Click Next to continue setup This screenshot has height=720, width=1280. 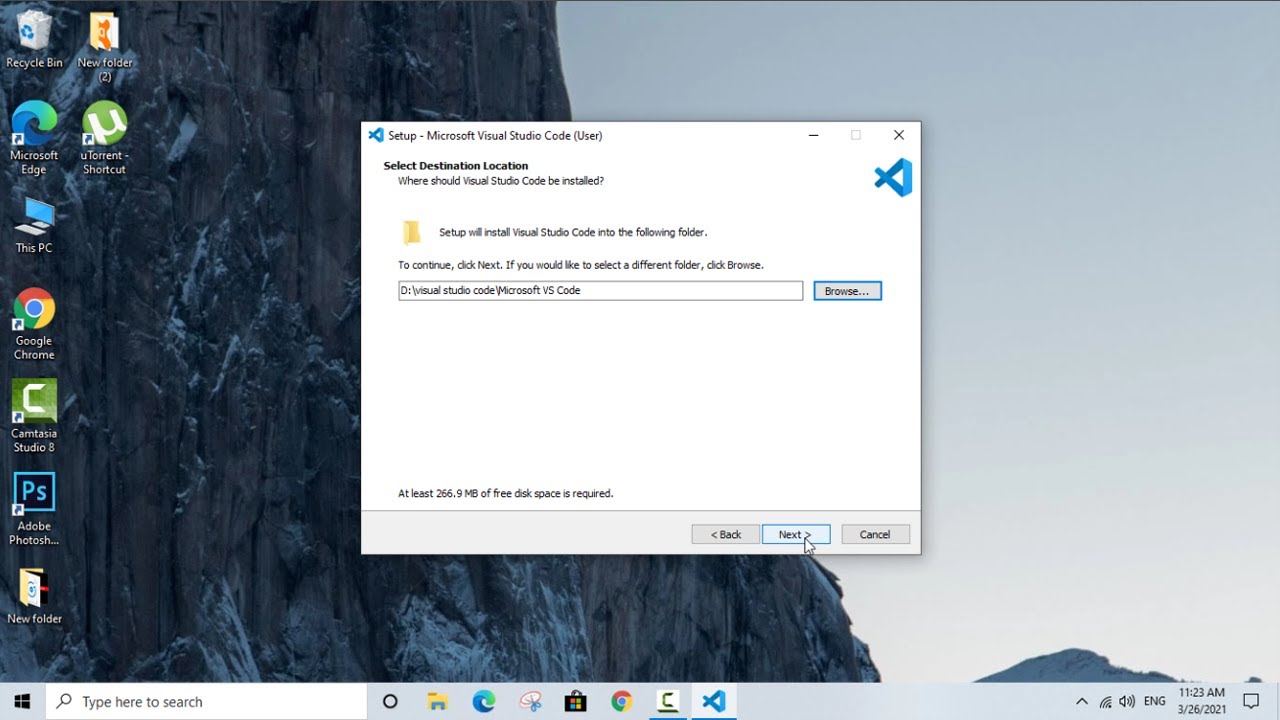pos(796,535)
